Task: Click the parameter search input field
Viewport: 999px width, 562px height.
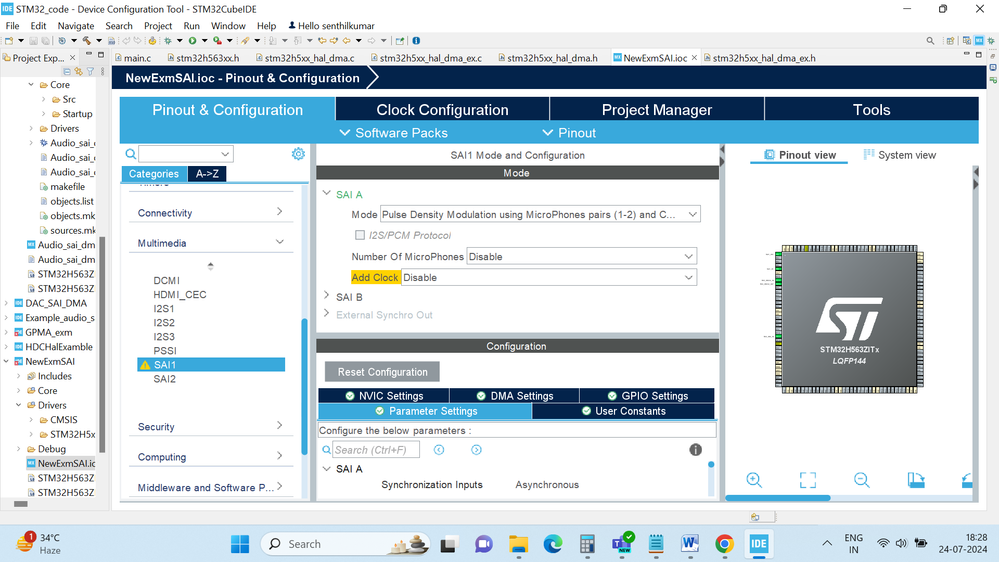Action: pos(376,450)
